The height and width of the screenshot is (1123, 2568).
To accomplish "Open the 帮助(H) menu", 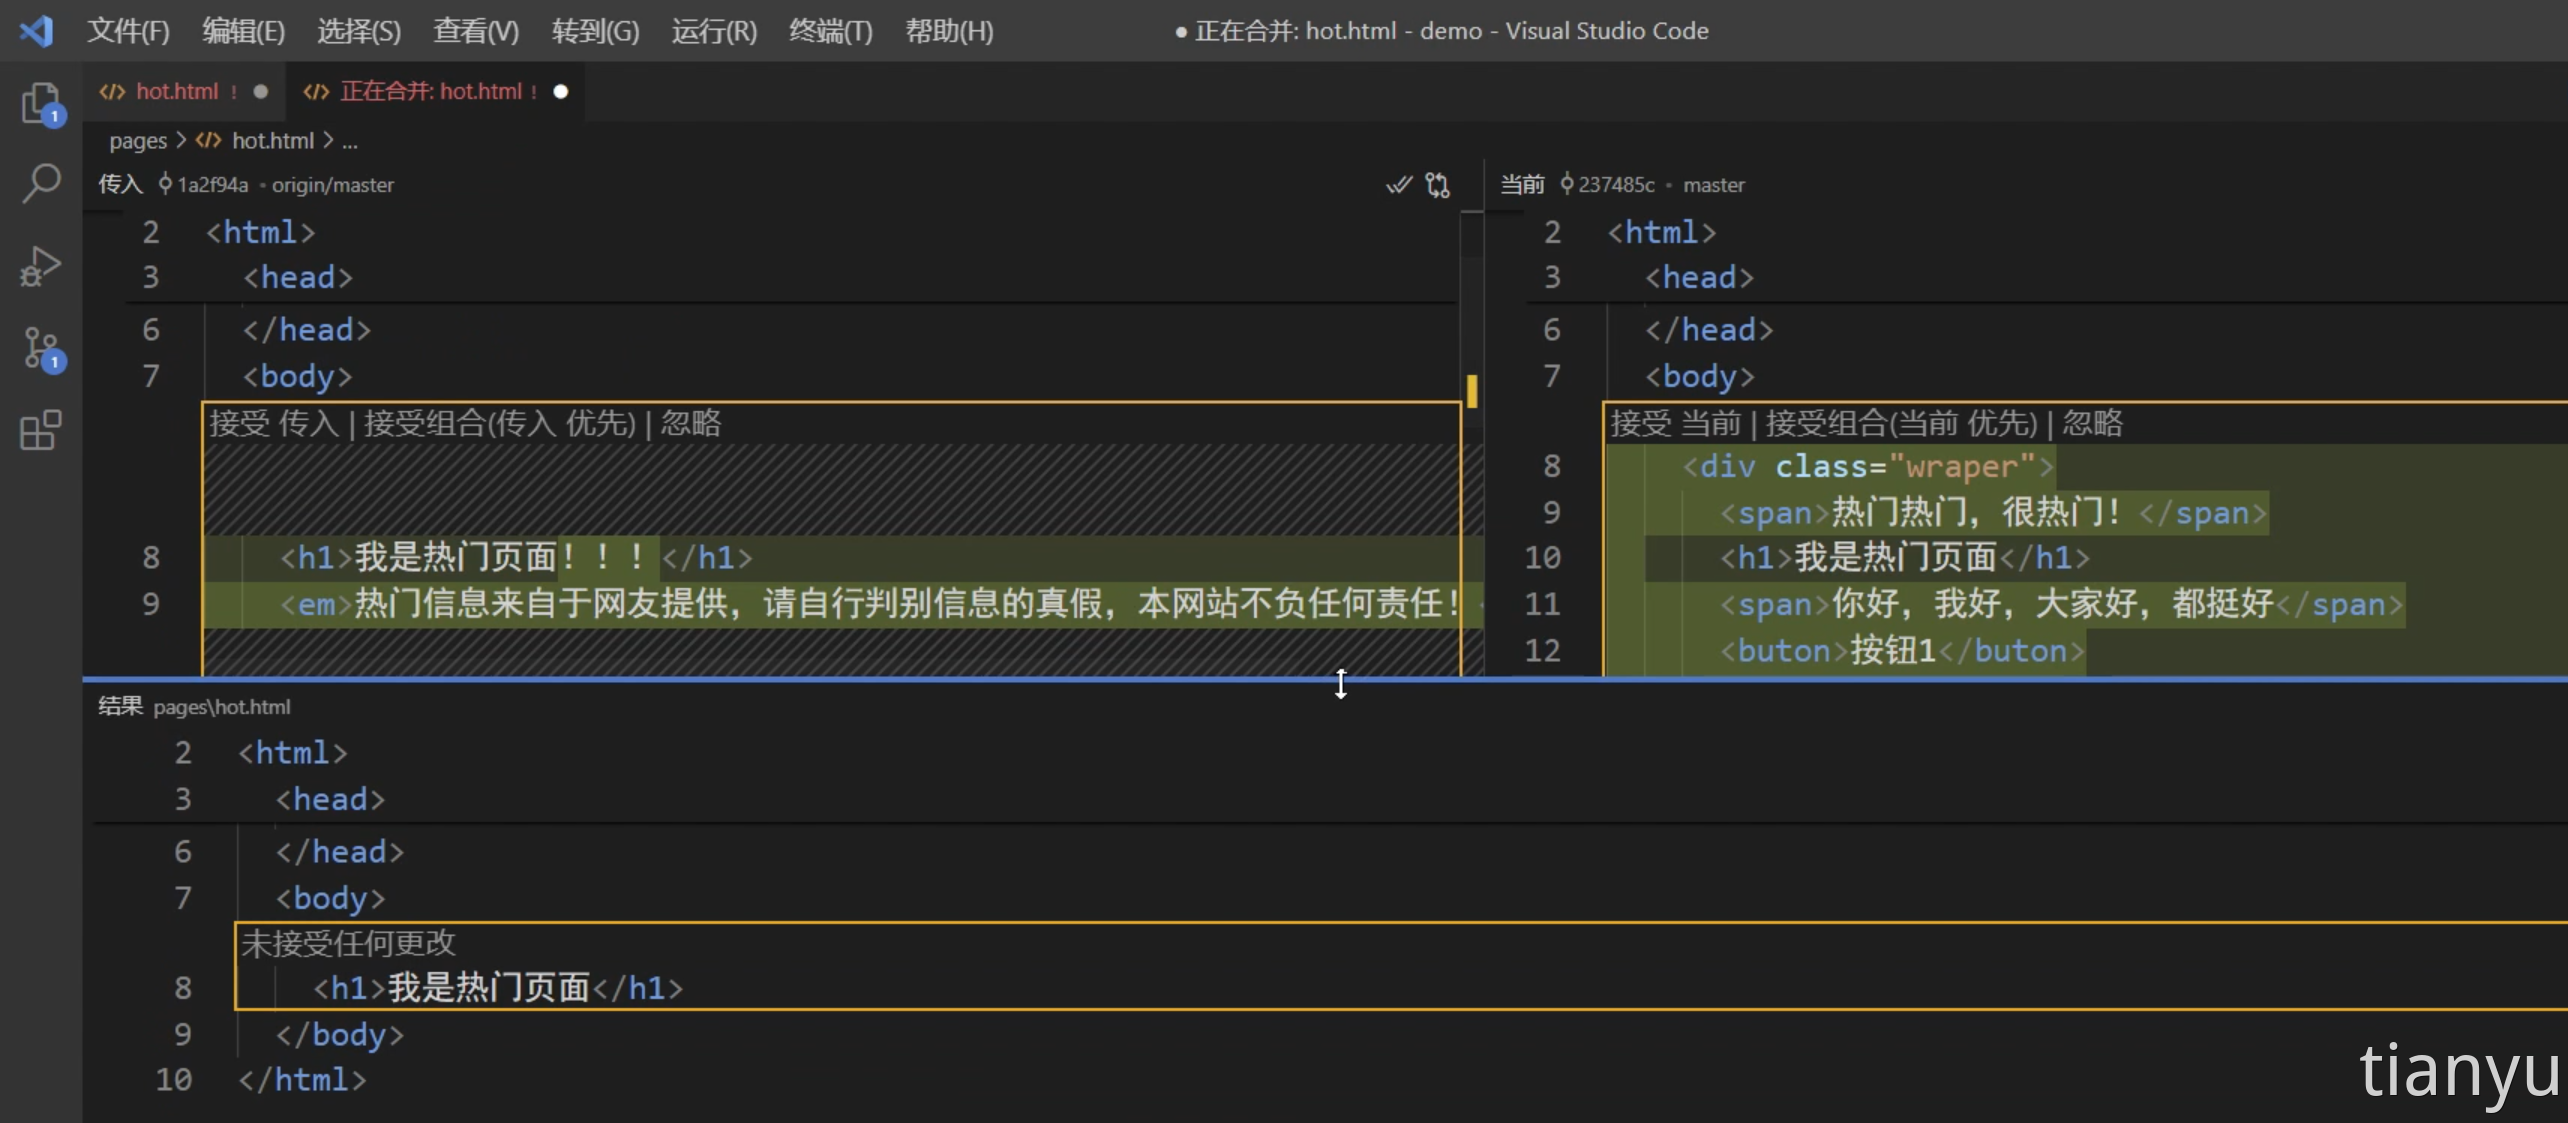I will [x=949, y=31].
